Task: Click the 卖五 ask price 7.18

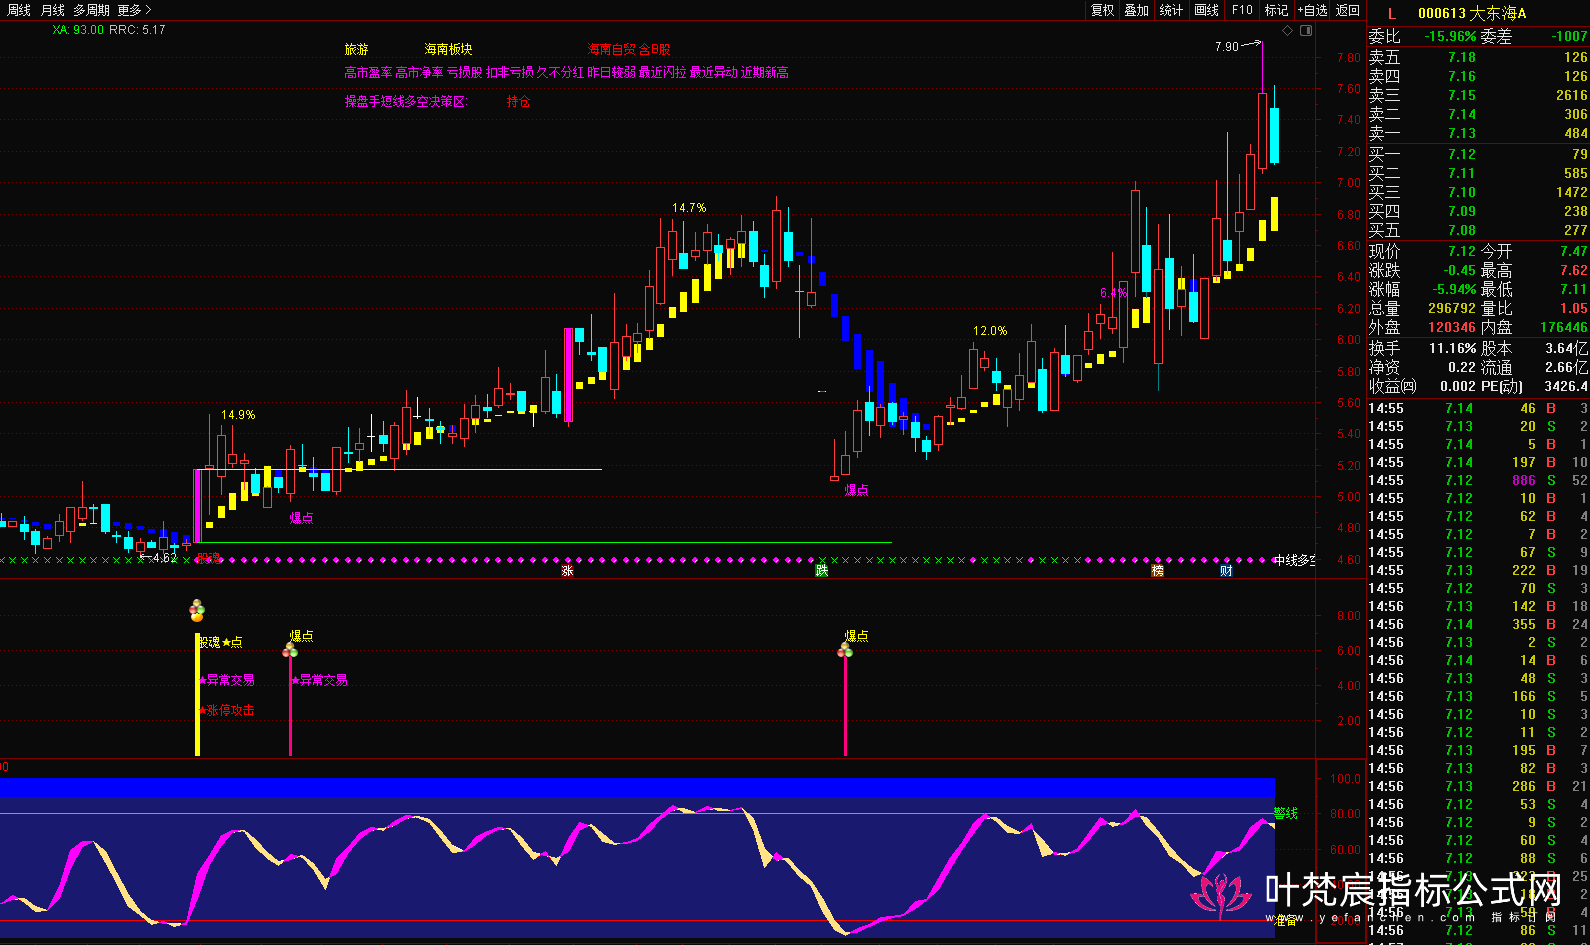Action: coord(1462,57)
